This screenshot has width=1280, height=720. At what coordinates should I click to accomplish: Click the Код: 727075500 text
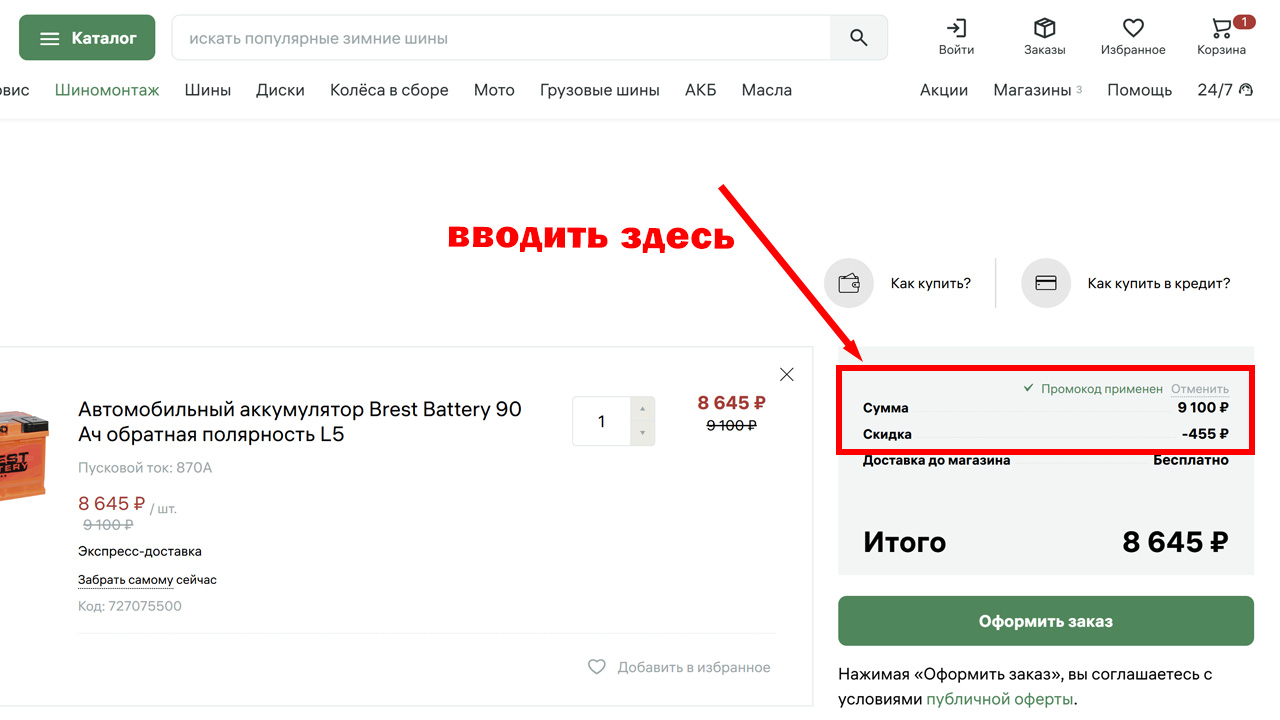pos(130,606)
